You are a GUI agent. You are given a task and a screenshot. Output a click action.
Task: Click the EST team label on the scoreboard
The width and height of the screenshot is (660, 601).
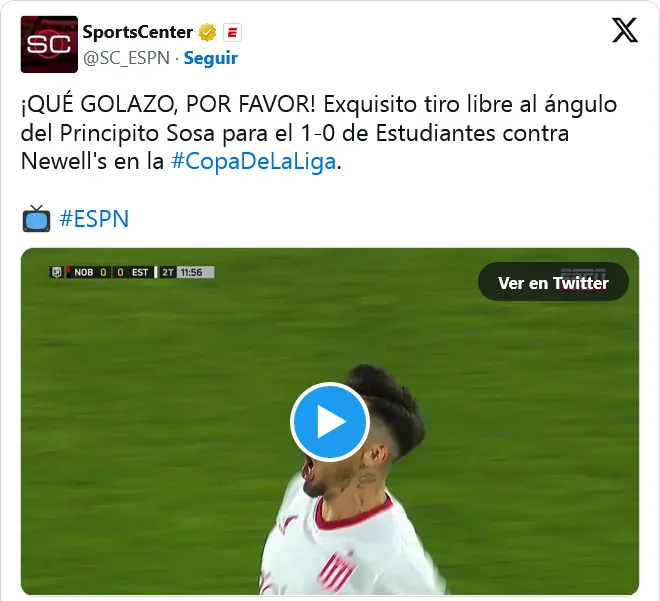[140, 272]
